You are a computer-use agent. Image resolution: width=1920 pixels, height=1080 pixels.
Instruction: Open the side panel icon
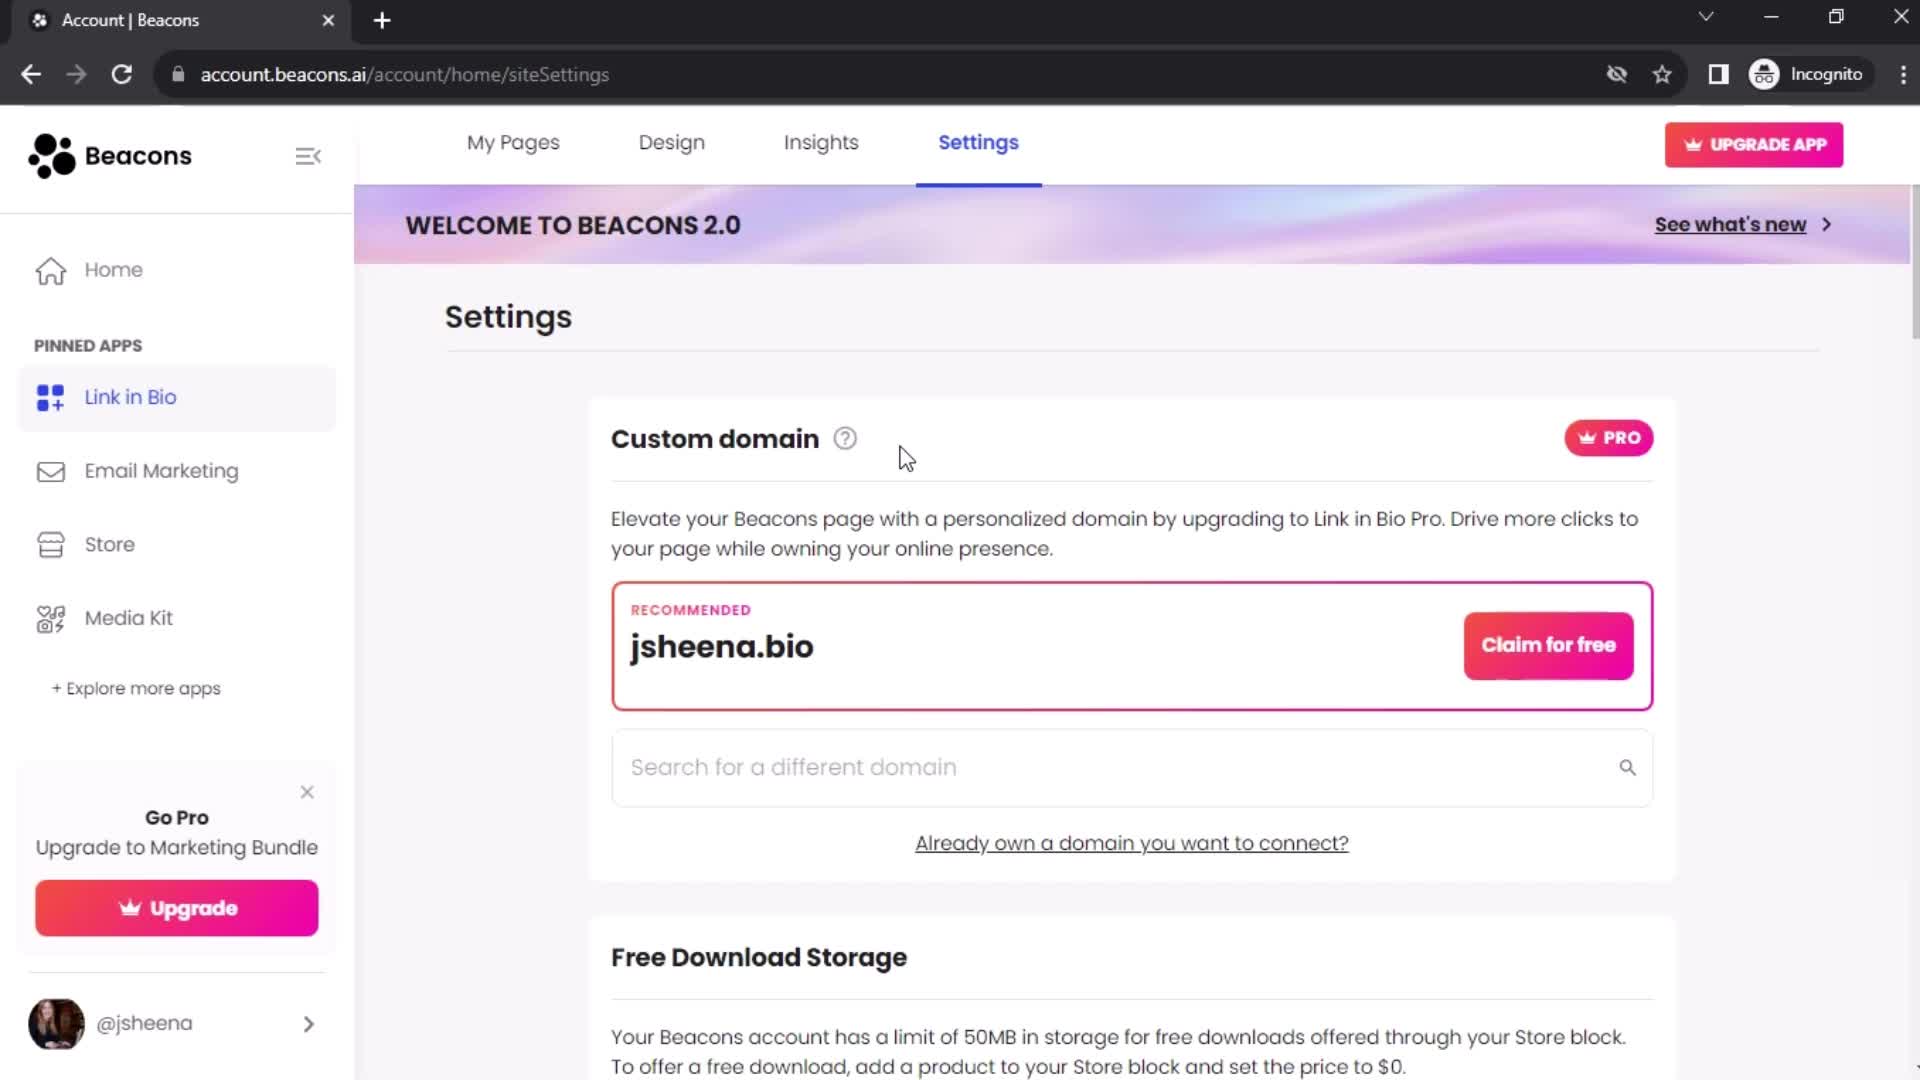1718,74
